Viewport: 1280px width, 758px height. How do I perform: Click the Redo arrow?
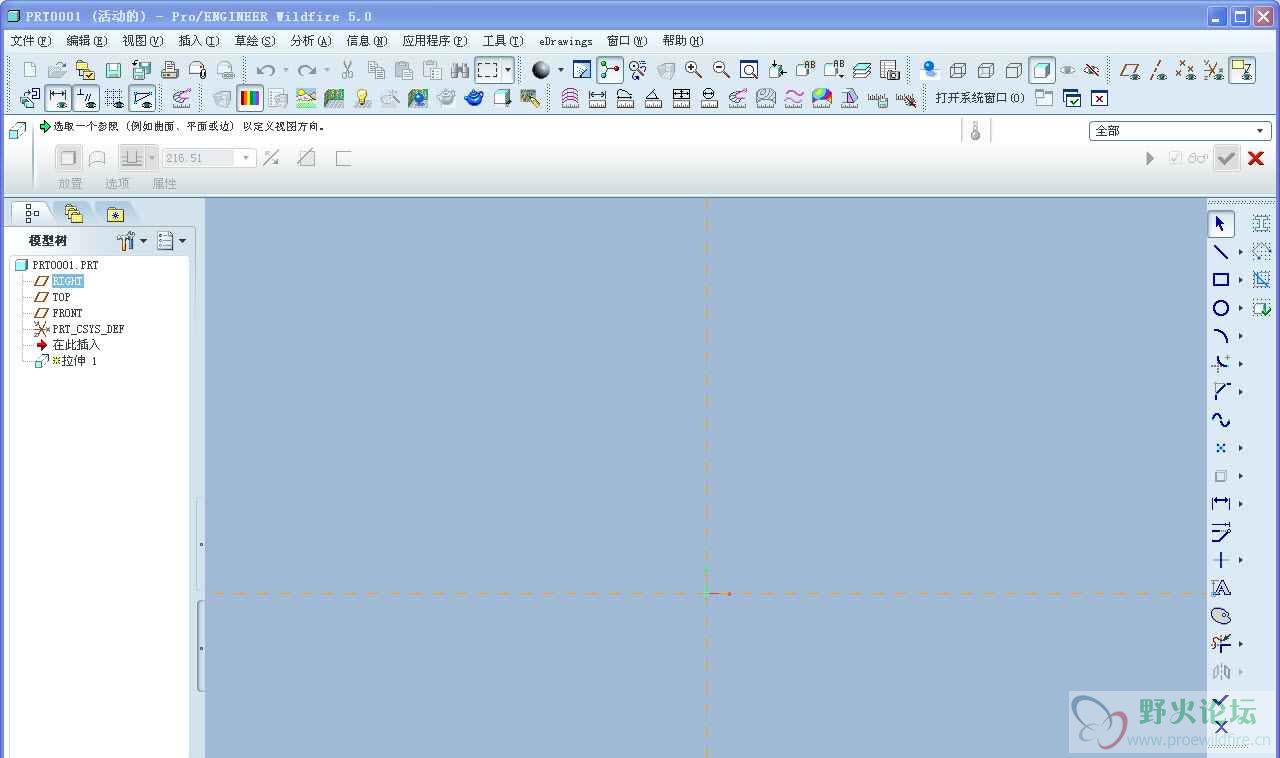(x=307, y=70)
